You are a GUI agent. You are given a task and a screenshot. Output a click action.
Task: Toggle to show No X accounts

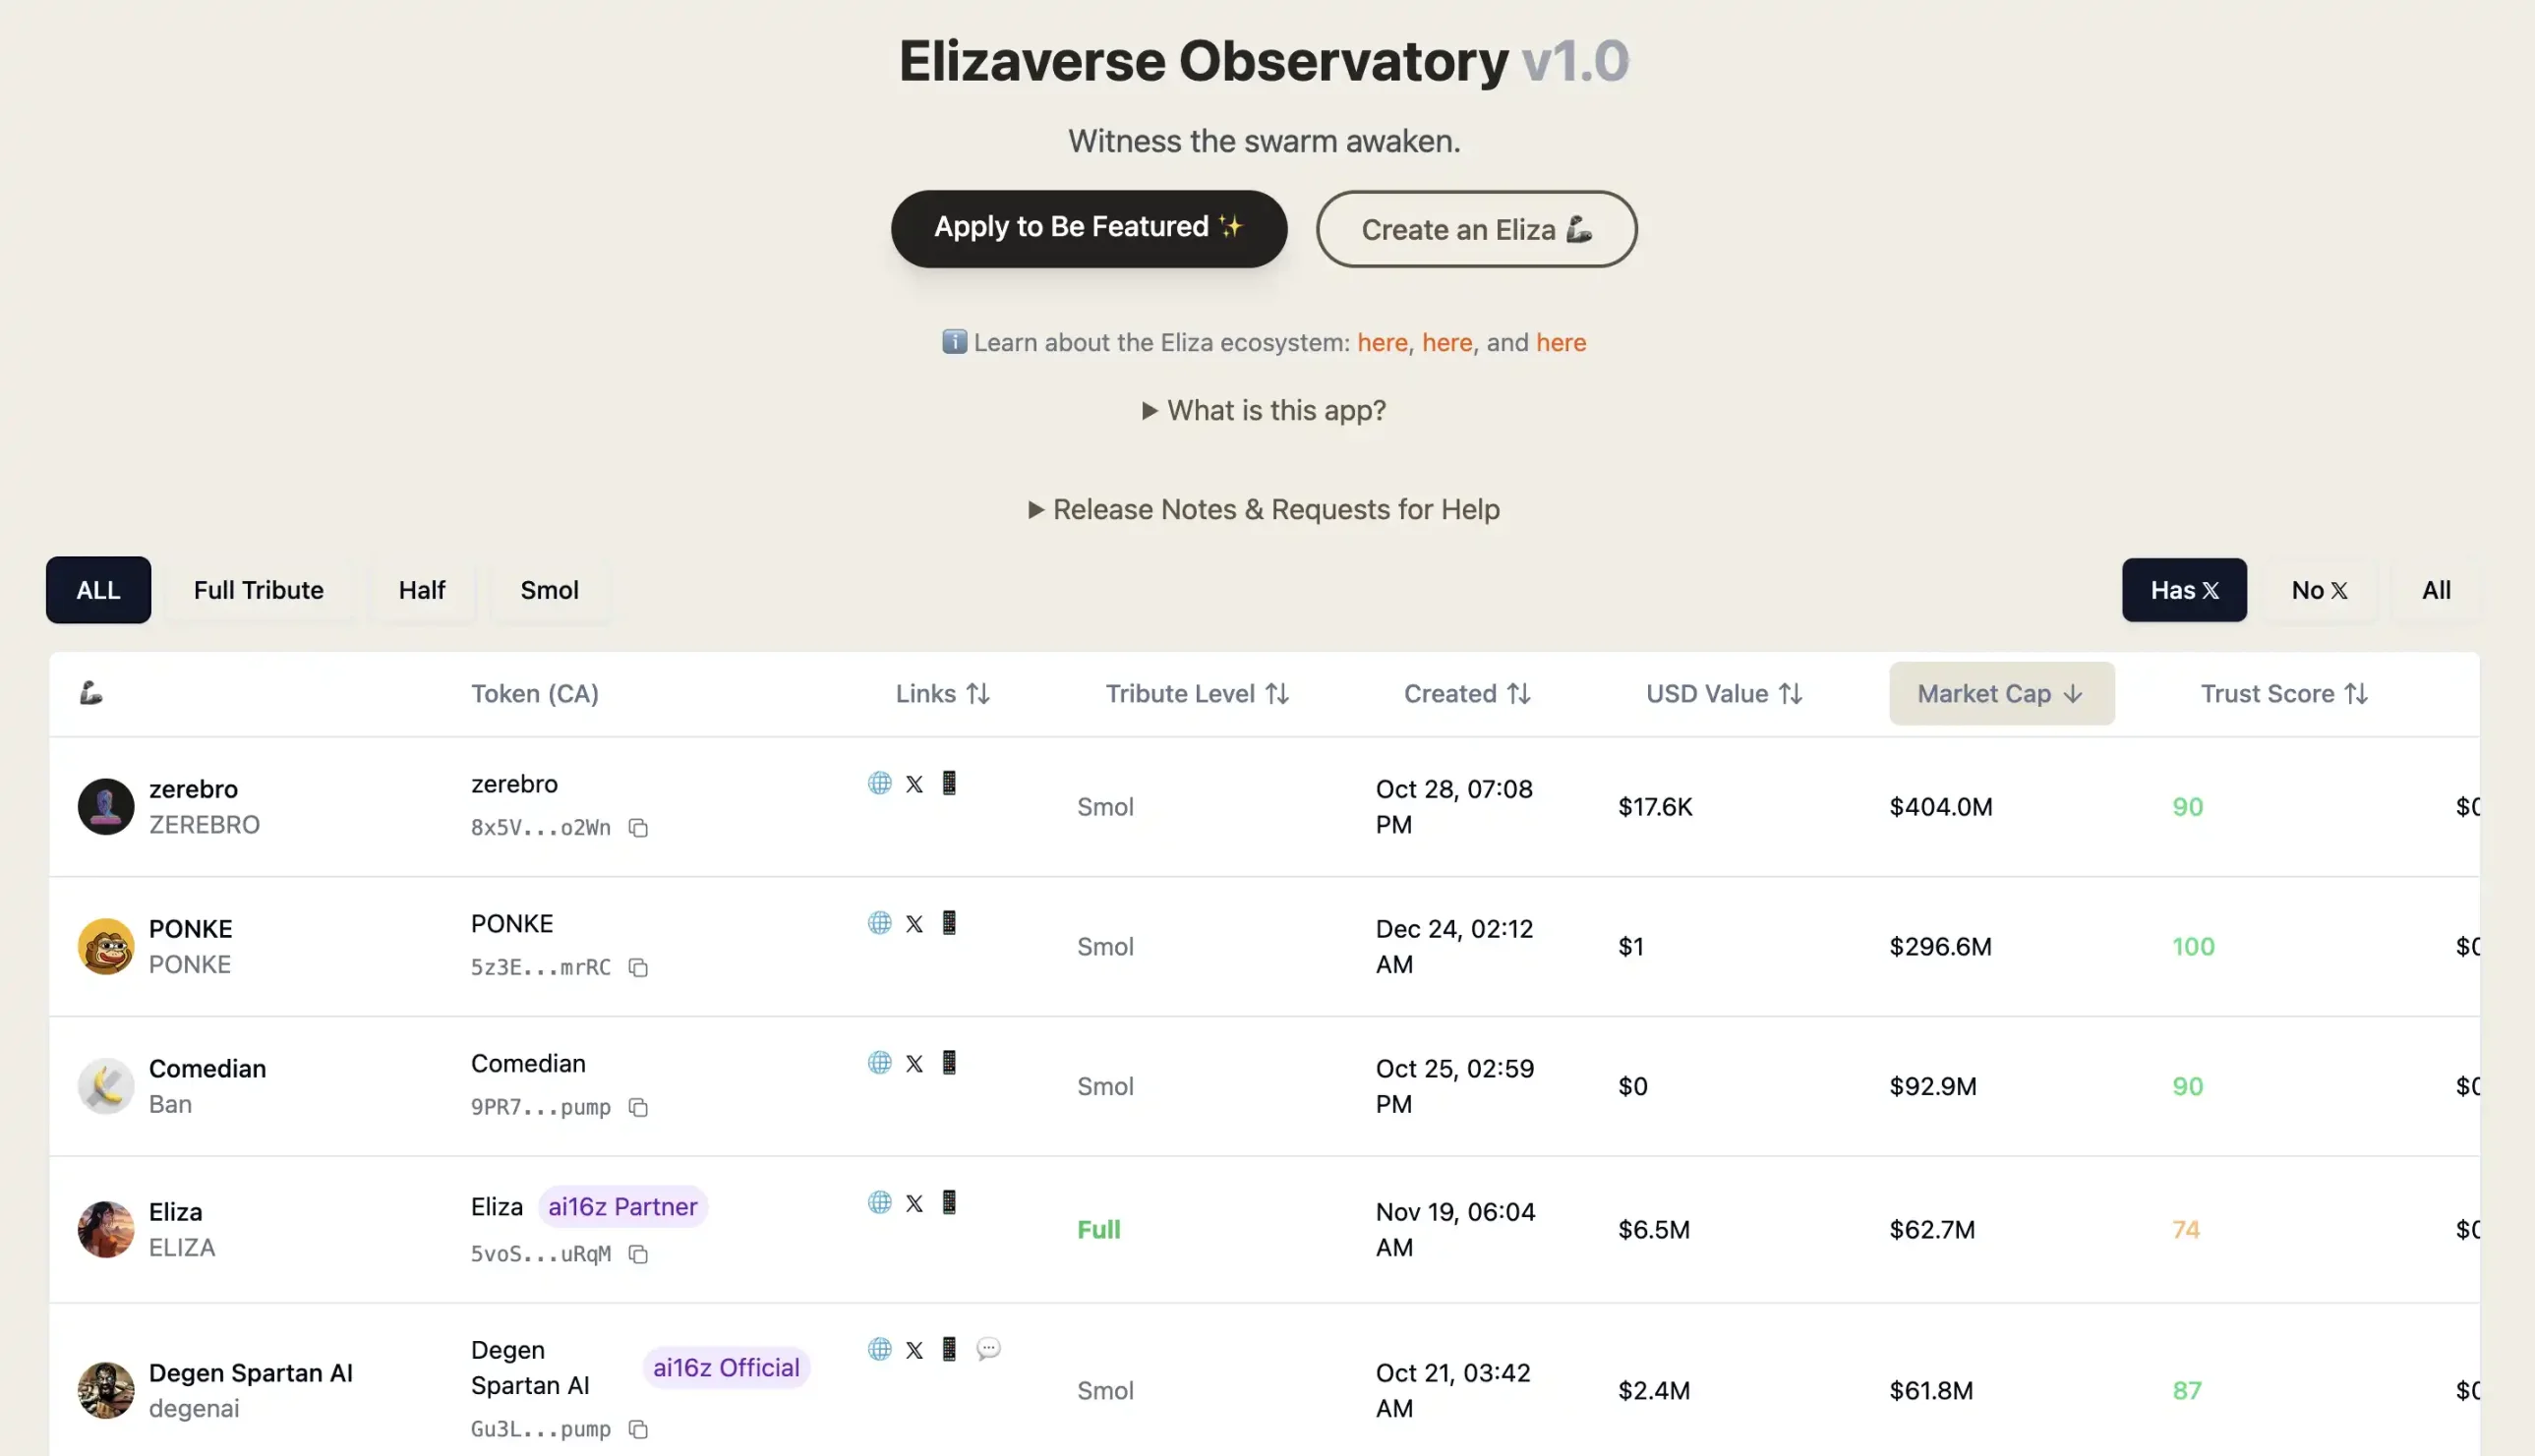point(2319,589)
